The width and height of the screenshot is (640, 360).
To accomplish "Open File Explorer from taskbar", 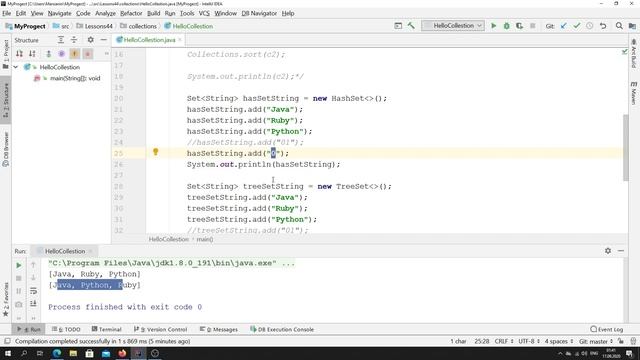I will pyautogui.click(x=73, y=353).
